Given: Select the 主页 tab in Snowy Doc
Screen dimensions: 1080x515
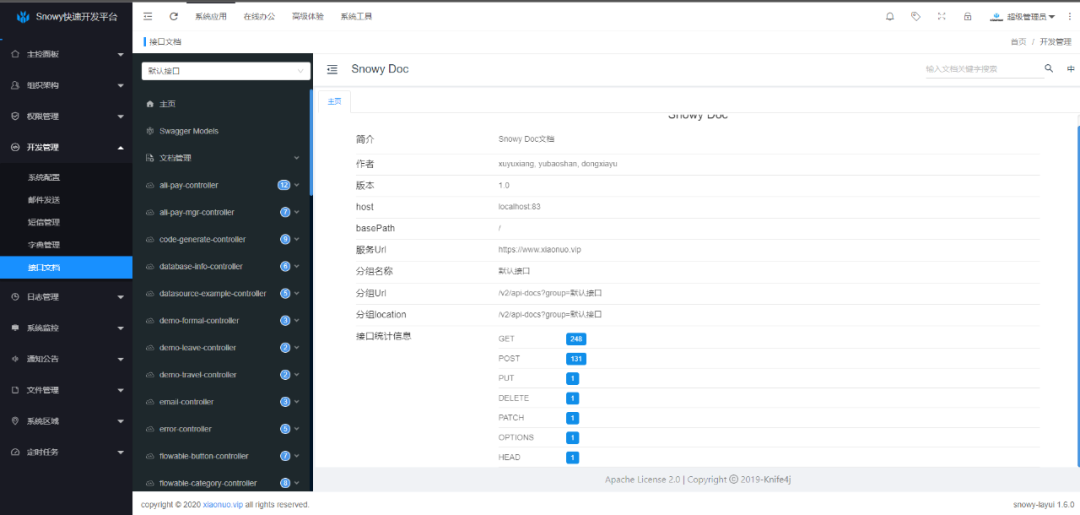Looking at the screenshot, I should click(x=335, y=101).
